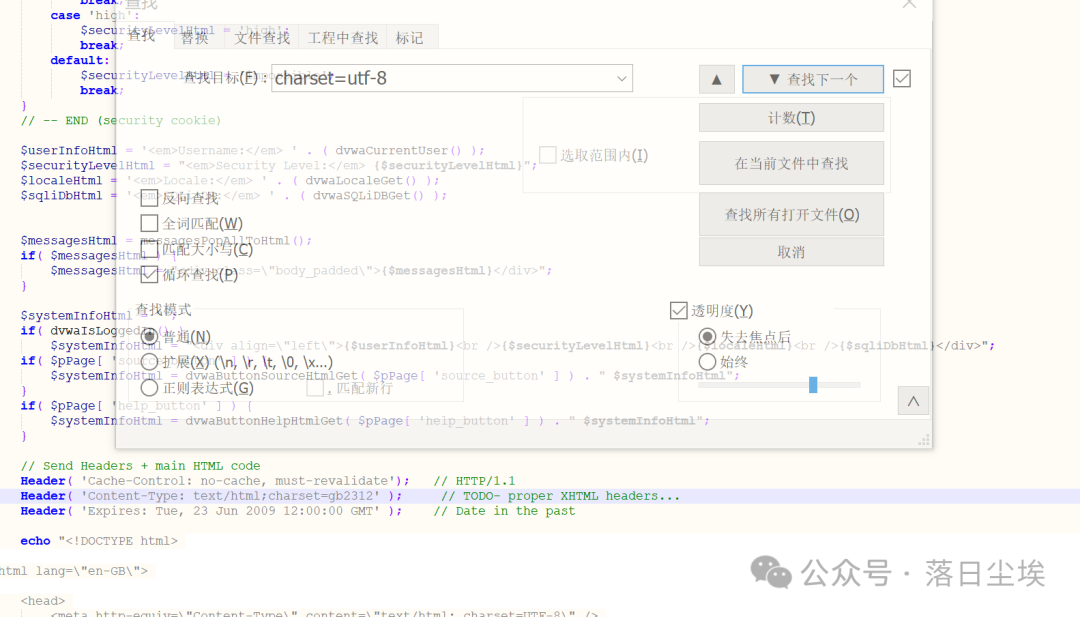The image size is (1080, 617).
Task: Select the 始终 transparency radio
Action: pyautogui.click(x=707, y=362)
